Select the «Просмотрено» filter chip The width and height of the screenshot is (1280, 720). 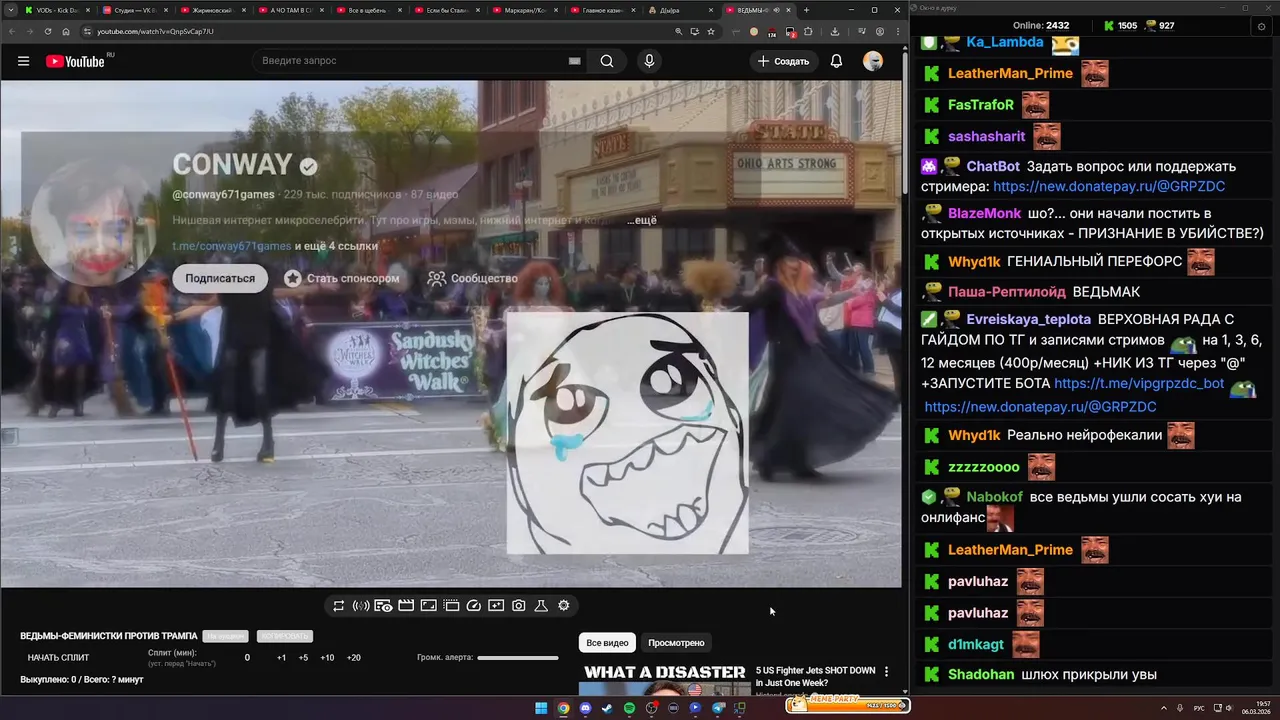(676, 643)
